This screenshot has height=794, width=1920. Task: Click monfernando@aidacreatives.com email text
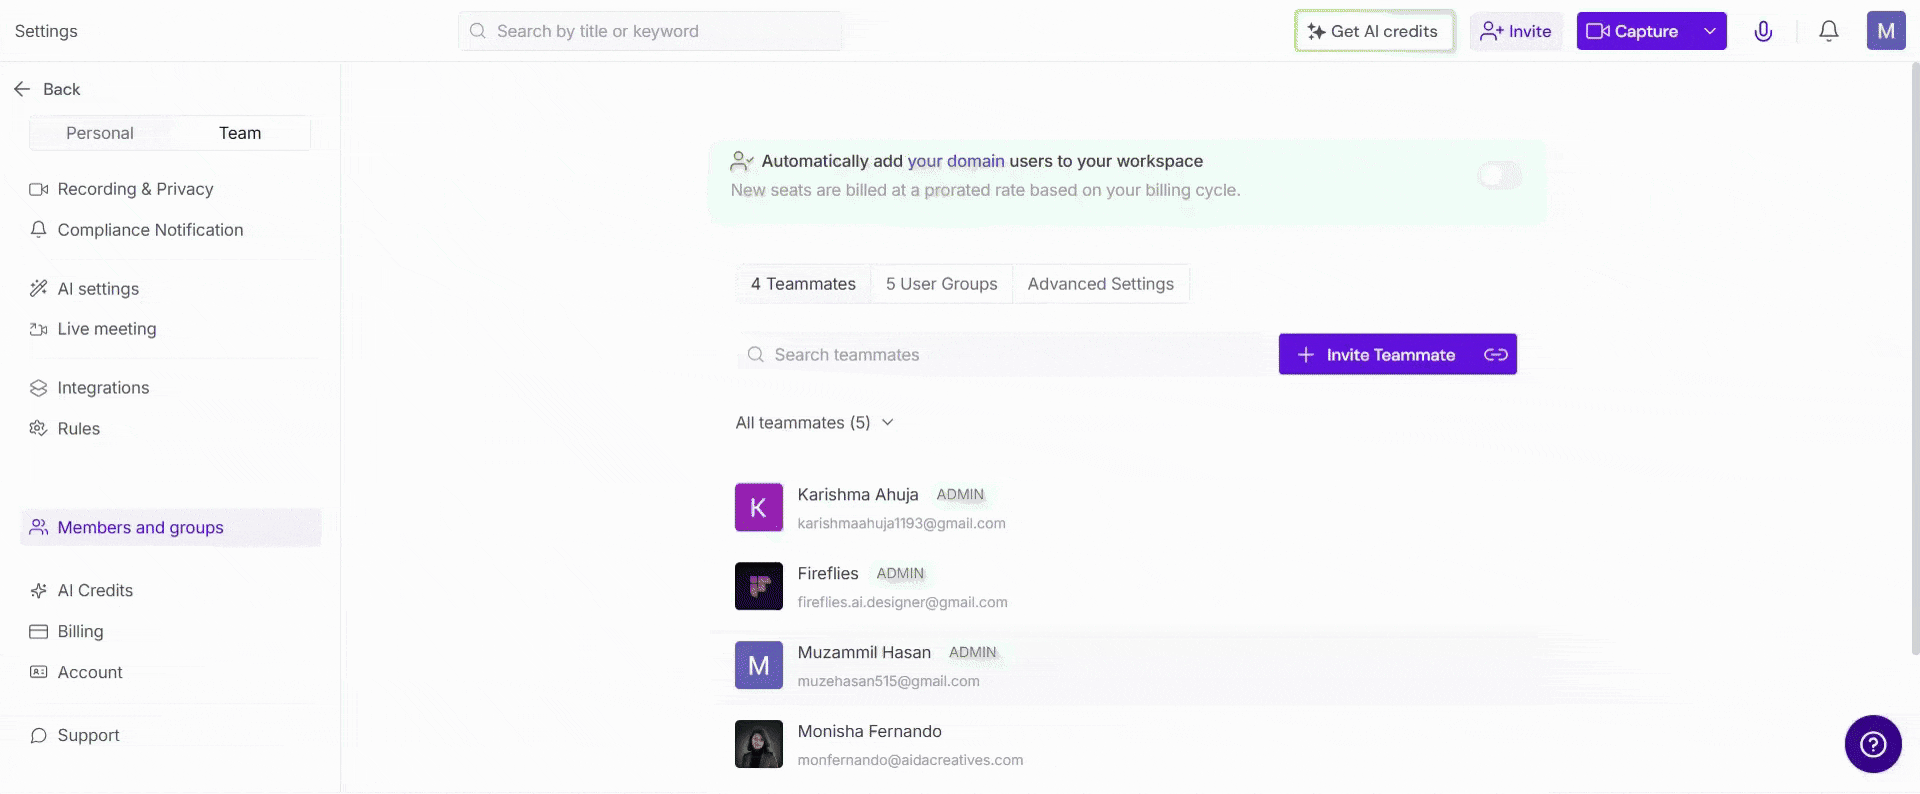[x=910, y=760]
